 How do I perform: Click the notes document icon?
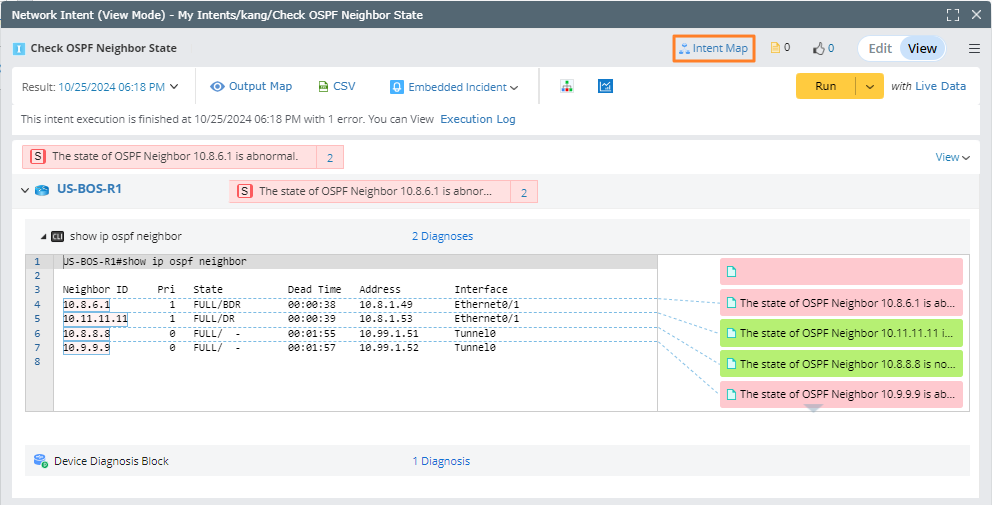click(774, 48)
